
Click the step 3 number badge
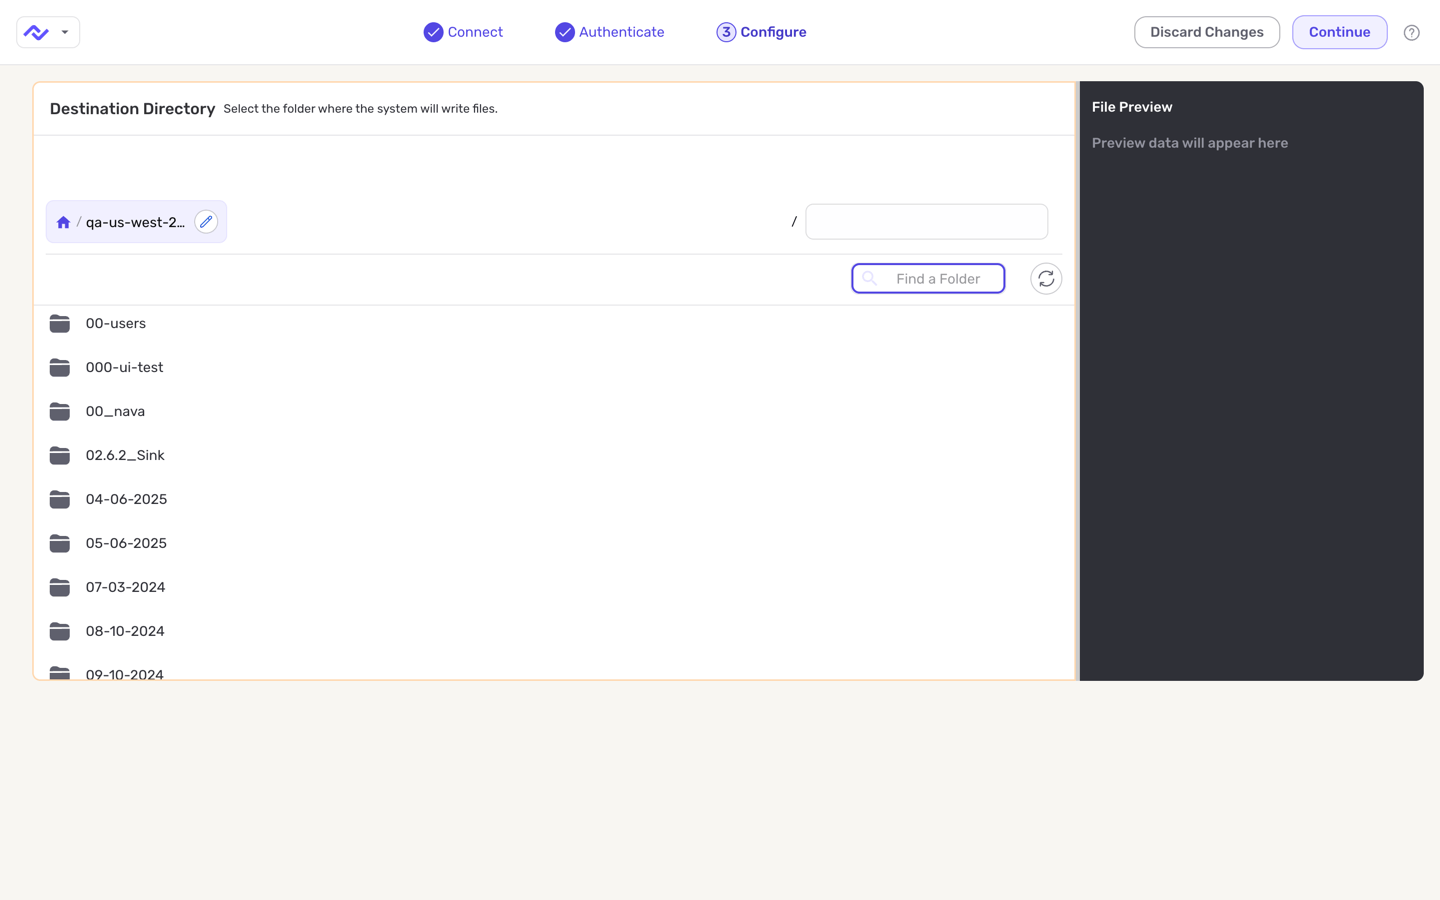(x=726, y=32)
